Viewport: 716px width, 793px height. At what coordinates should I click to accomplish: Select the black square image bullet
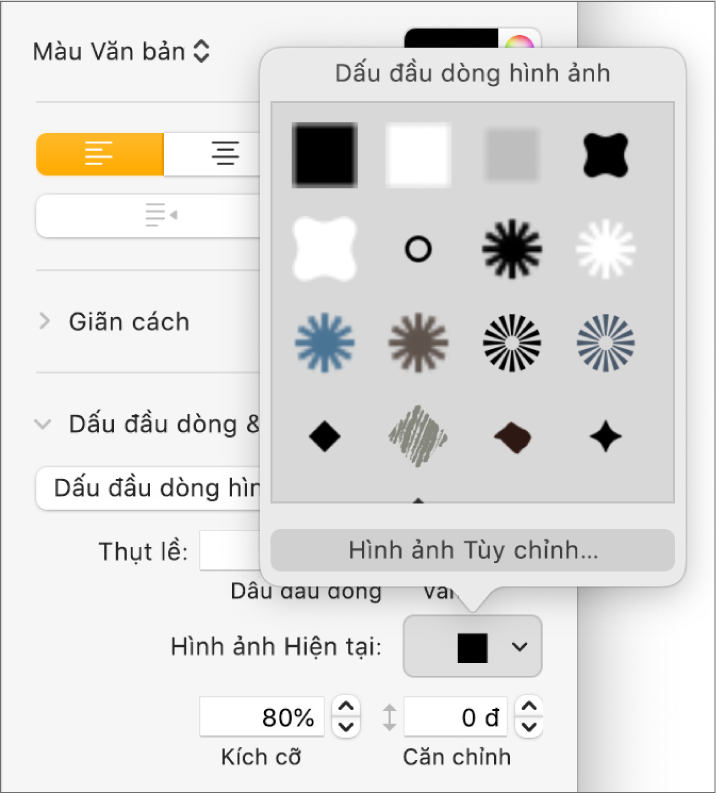point(324,155)
